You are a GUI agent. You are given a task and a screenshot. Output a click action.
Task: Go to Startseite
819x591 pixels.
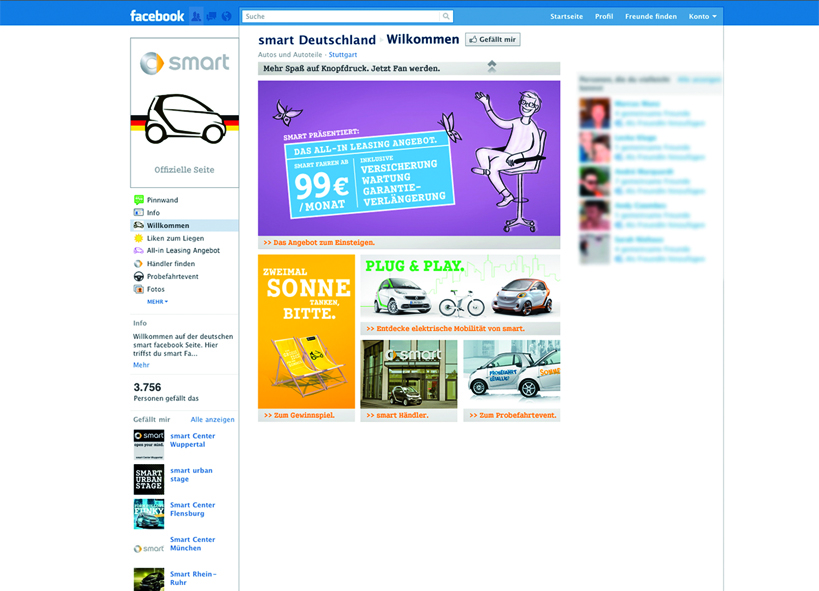[x=566, y=16]
